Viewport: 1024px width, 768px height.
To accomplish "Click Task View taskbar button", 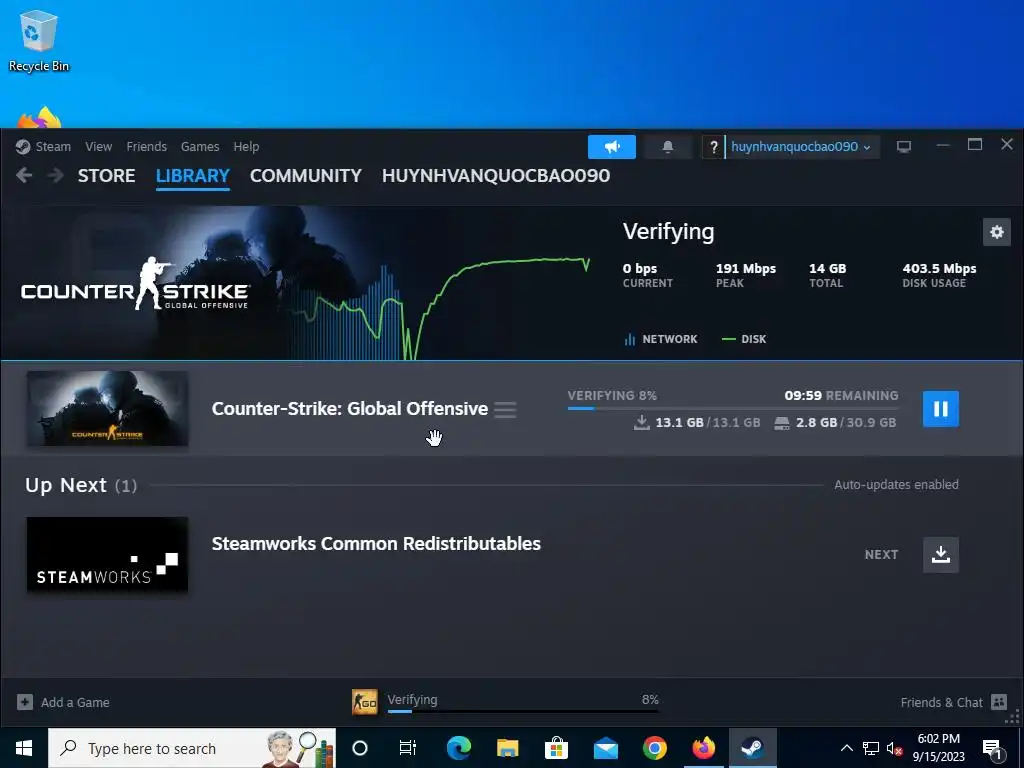I will [408, 748].
